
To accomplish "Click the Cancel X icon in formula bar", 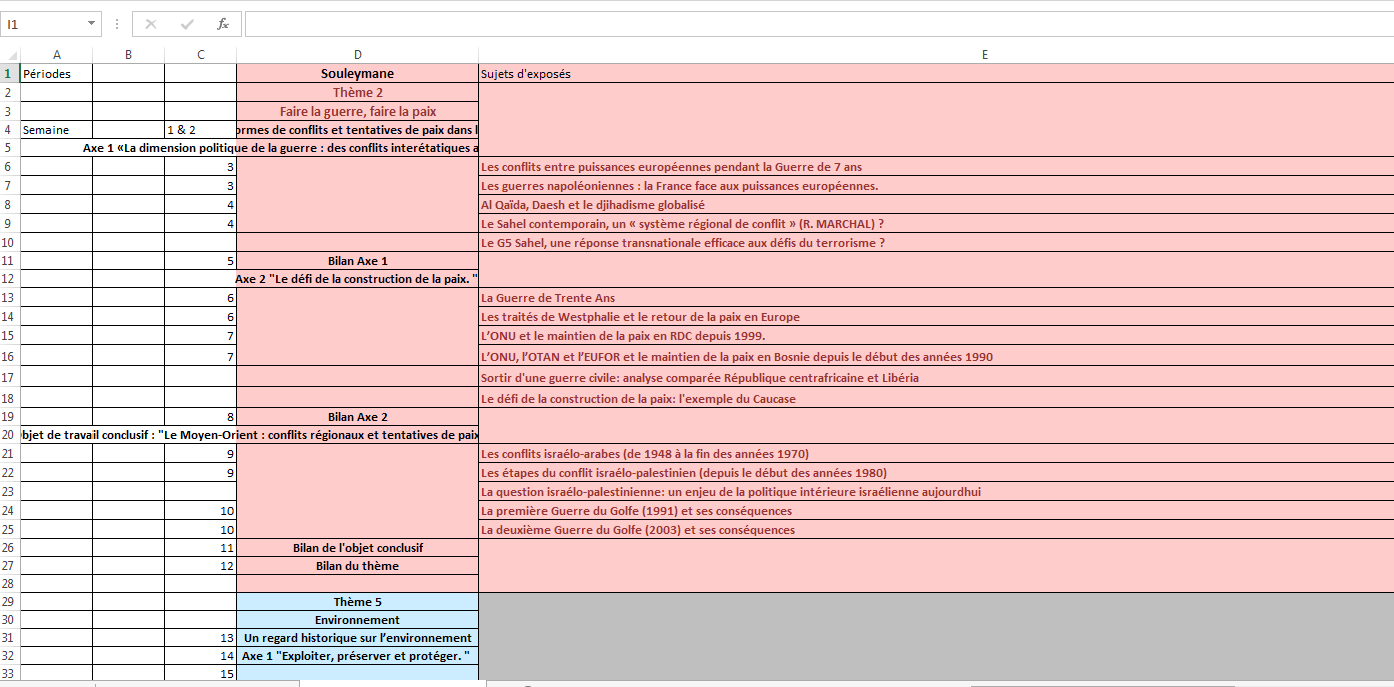I will pyautogui.click(x=151, y=24).
